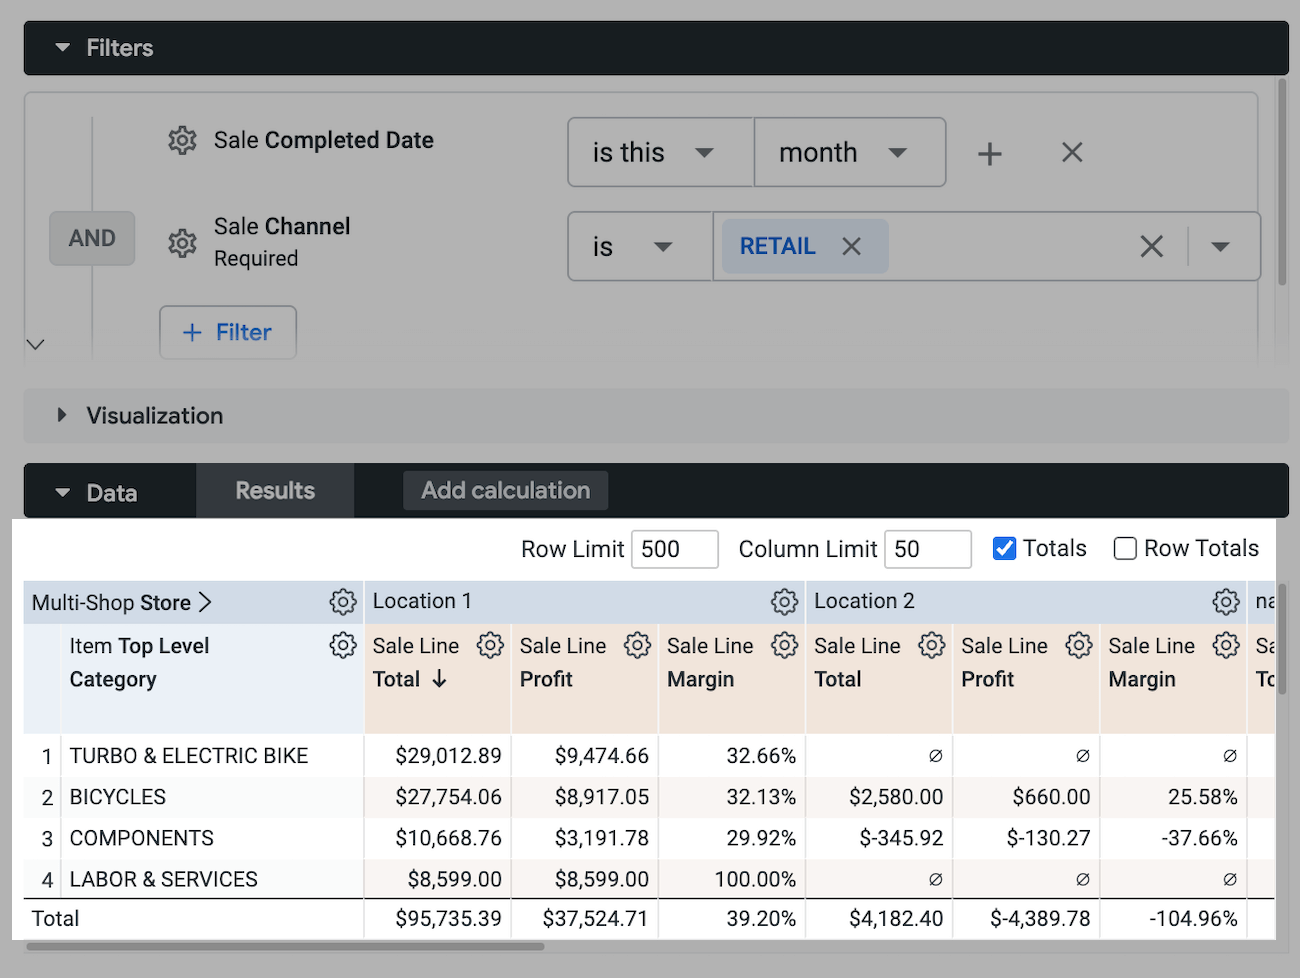This screenshot has height=978, width=1300.
Task: Remove the RETAIL value using its X icon
Action: 851,245
